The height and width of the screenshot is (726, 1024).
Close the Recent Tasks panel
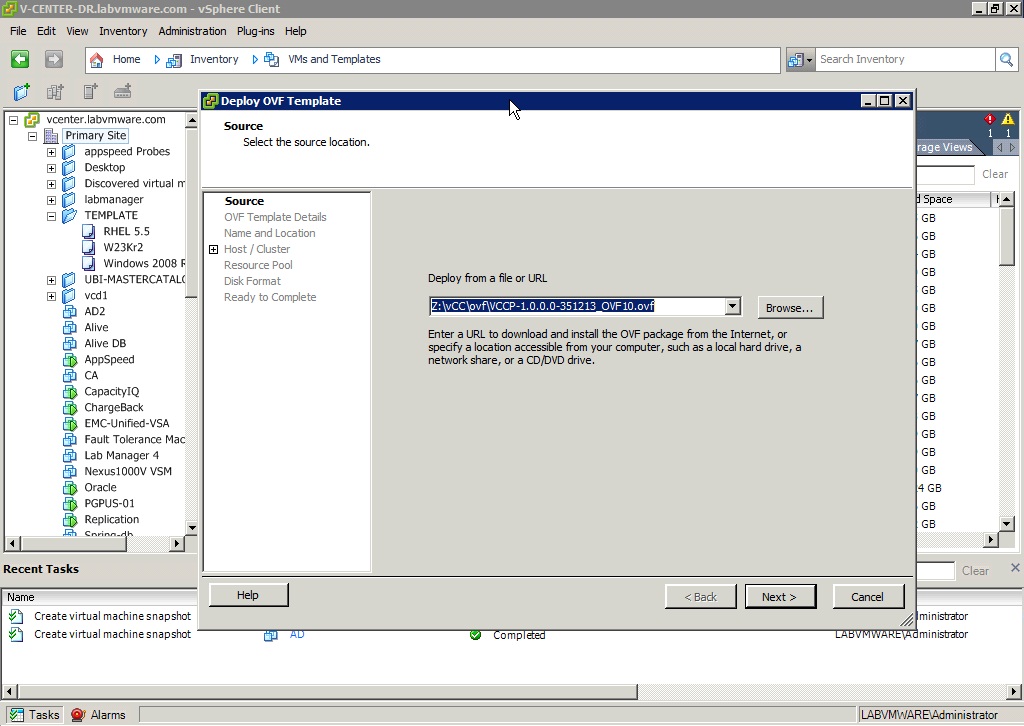coord(1015,568)
